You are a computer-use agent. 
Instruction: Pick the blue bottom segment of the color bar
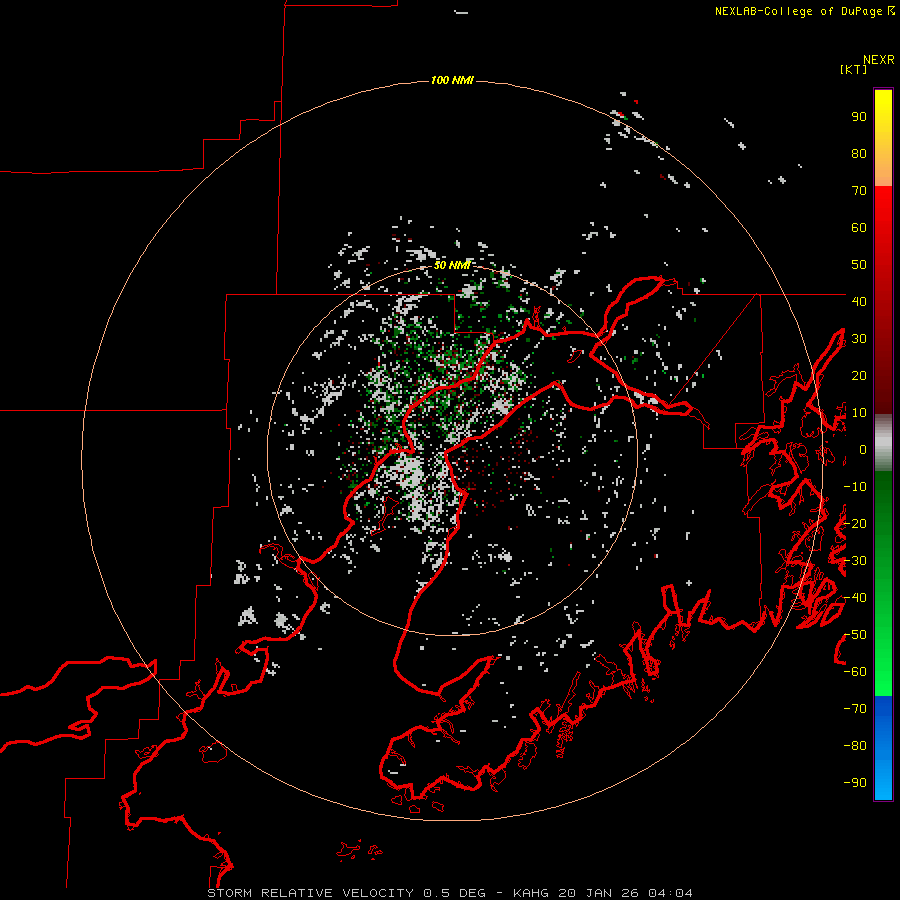pyautogui.click(x=883, y=747)
